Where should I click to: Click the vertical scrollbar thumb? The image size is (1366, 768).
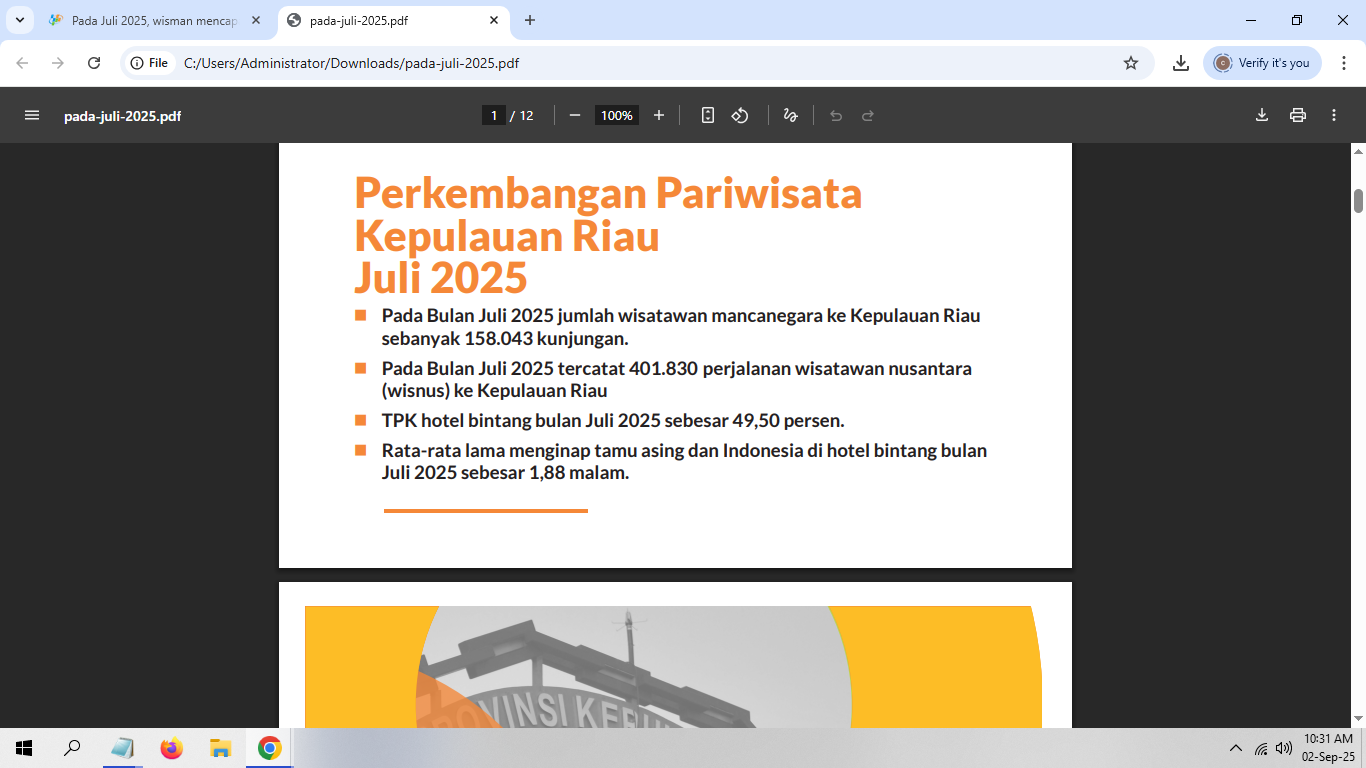point(1359,200)
